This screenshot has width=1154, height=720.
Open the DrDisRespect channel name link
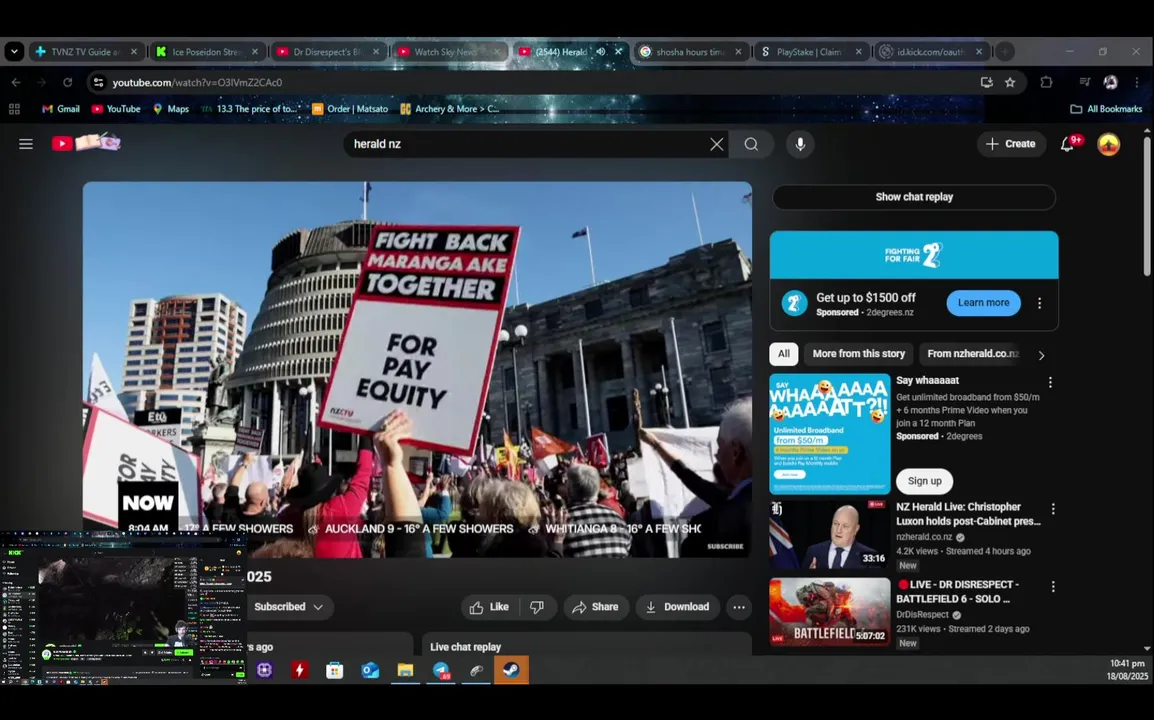(x=922, y=615)
